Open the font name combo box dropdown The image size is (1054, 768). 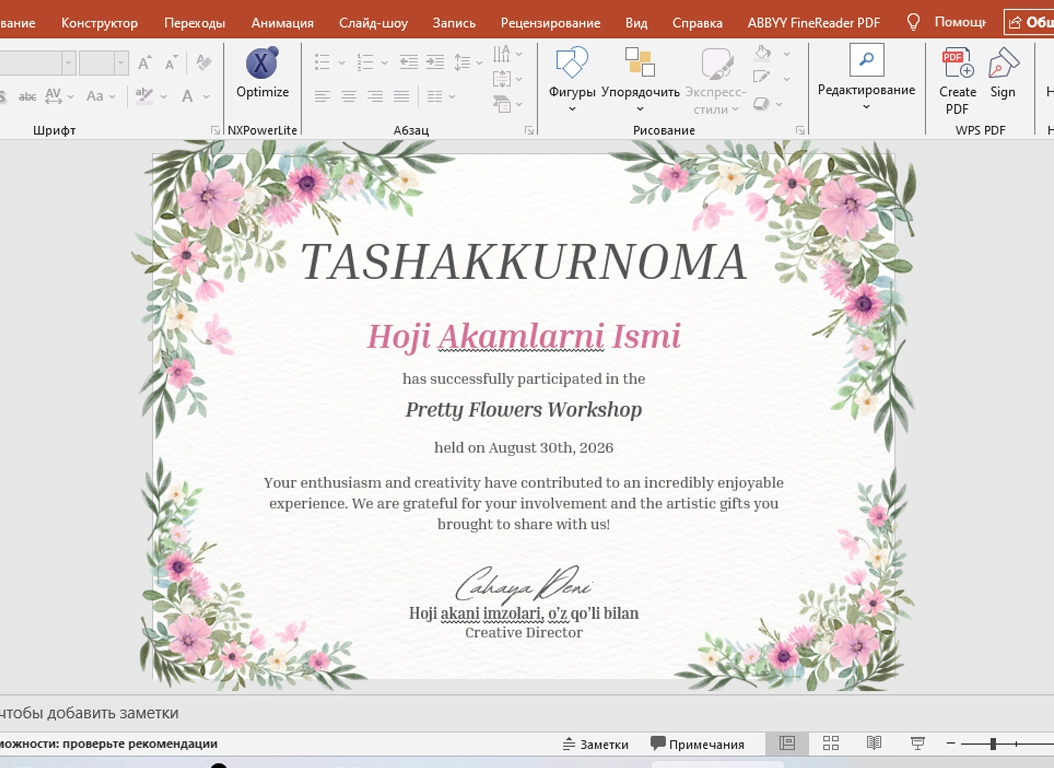click(68, 63)
